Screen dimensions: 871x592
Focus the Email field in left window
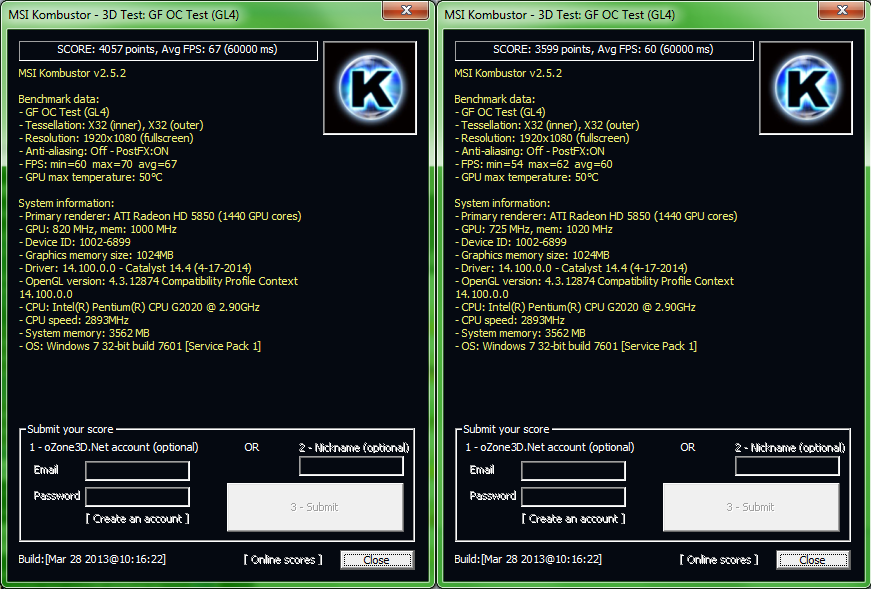137,471
